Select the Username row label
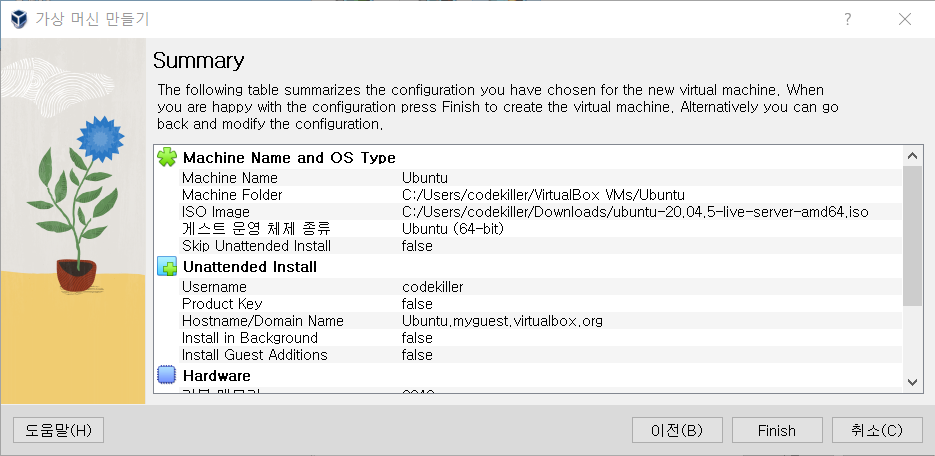Screen dimensions: 935x456 pos(214,287)
